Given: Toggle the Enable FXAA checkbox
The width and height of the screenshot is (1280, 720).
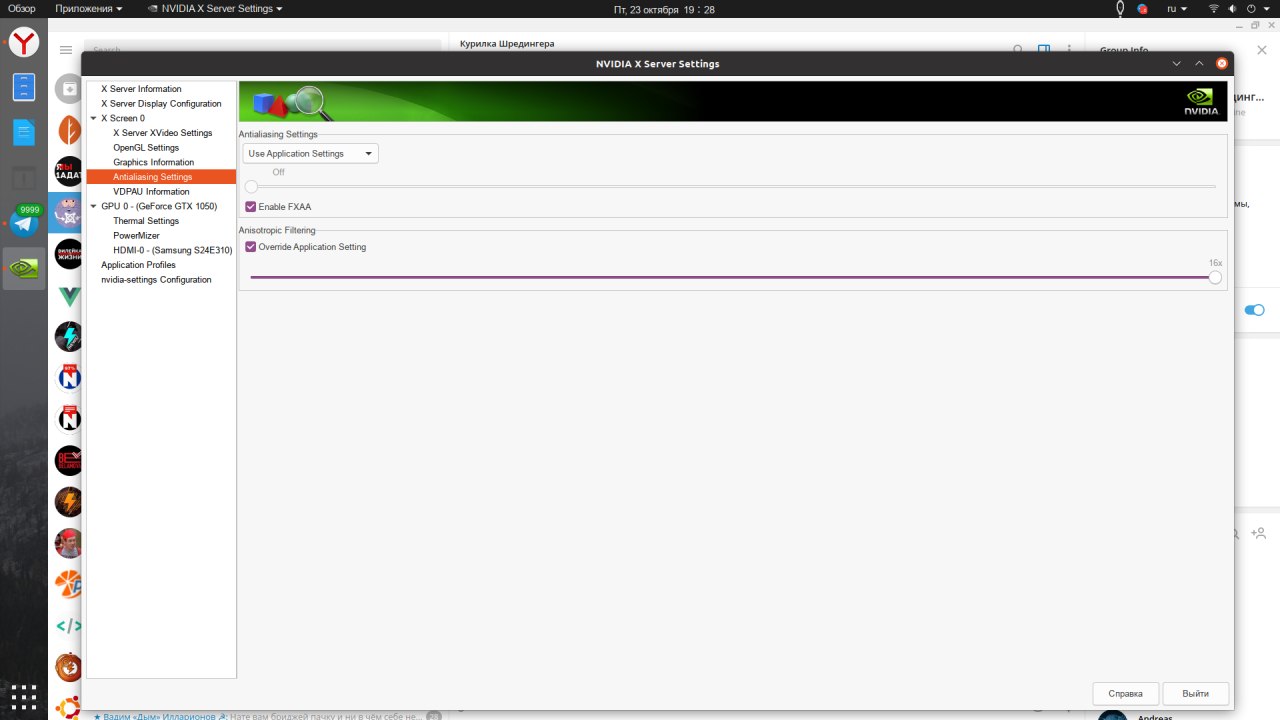Looking at the screenshot, I should click(251, 207).
